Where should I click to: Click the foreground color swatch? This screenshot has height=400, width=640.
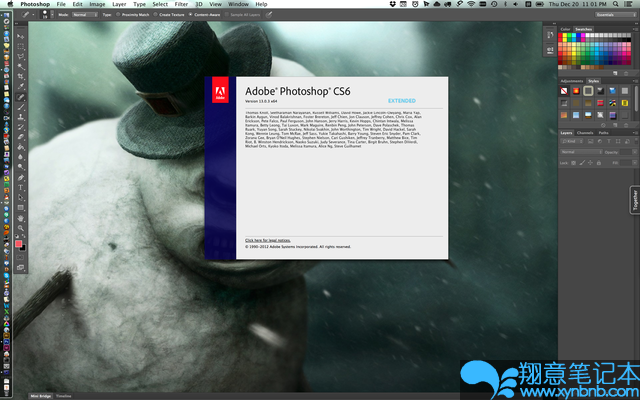(18, 244)
